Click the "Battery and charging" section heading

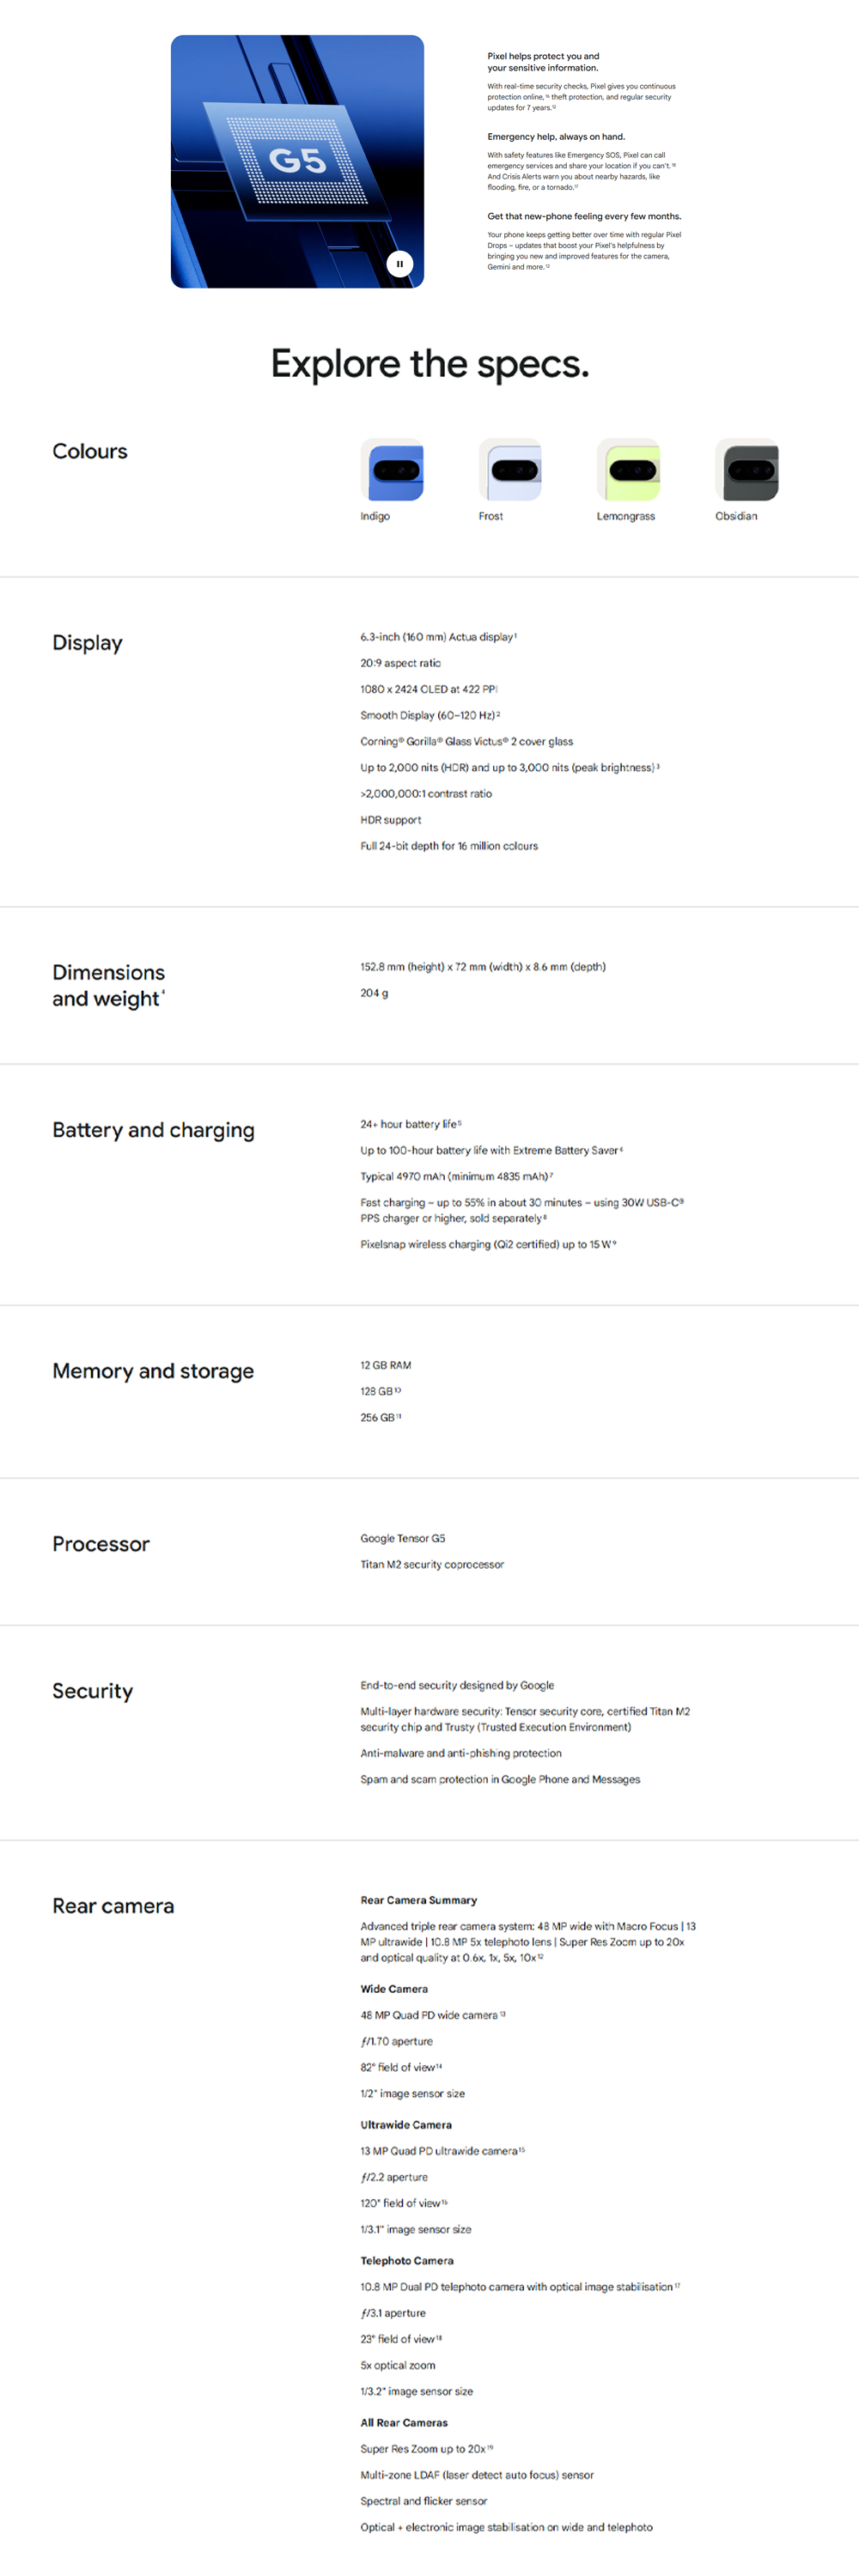153,1130
